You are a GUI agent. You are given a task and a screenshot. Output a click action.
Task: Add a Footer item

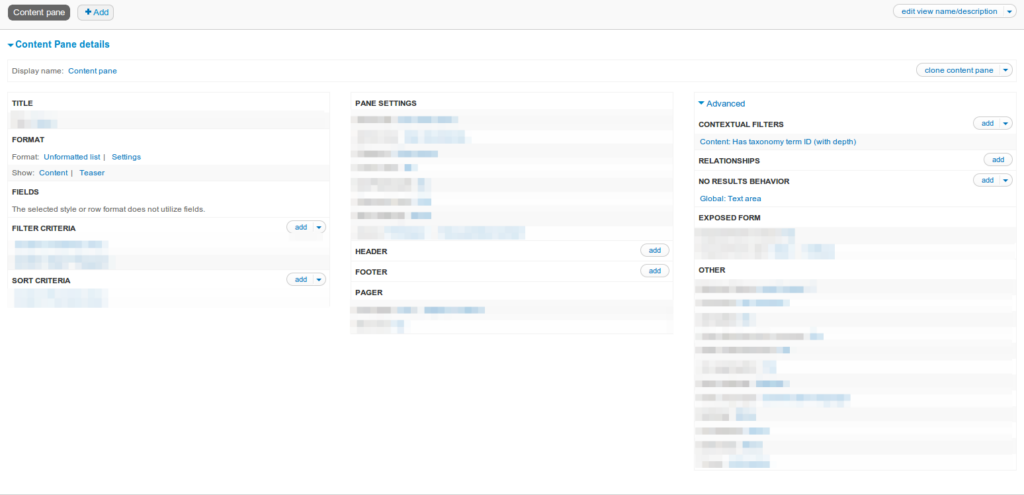(654, 270)
